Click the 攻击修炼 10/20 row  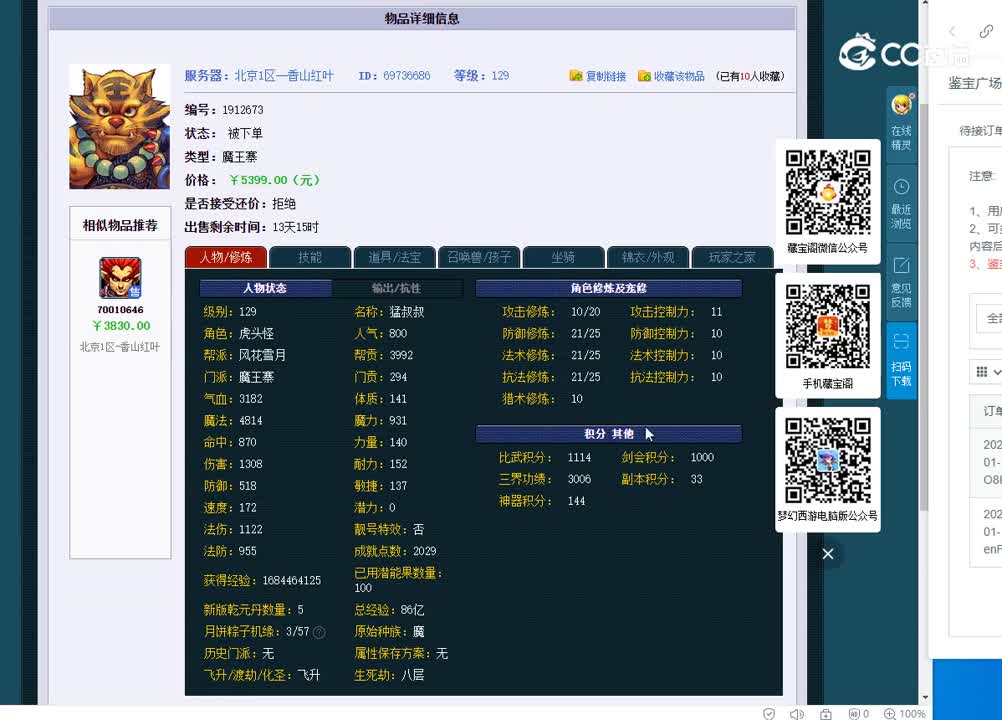(x=551, y=312)
